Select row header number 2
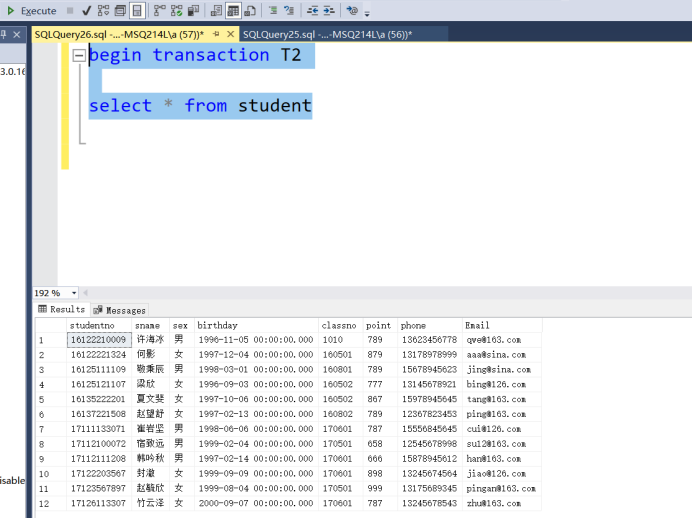692x519 pixels. [51, 355]
